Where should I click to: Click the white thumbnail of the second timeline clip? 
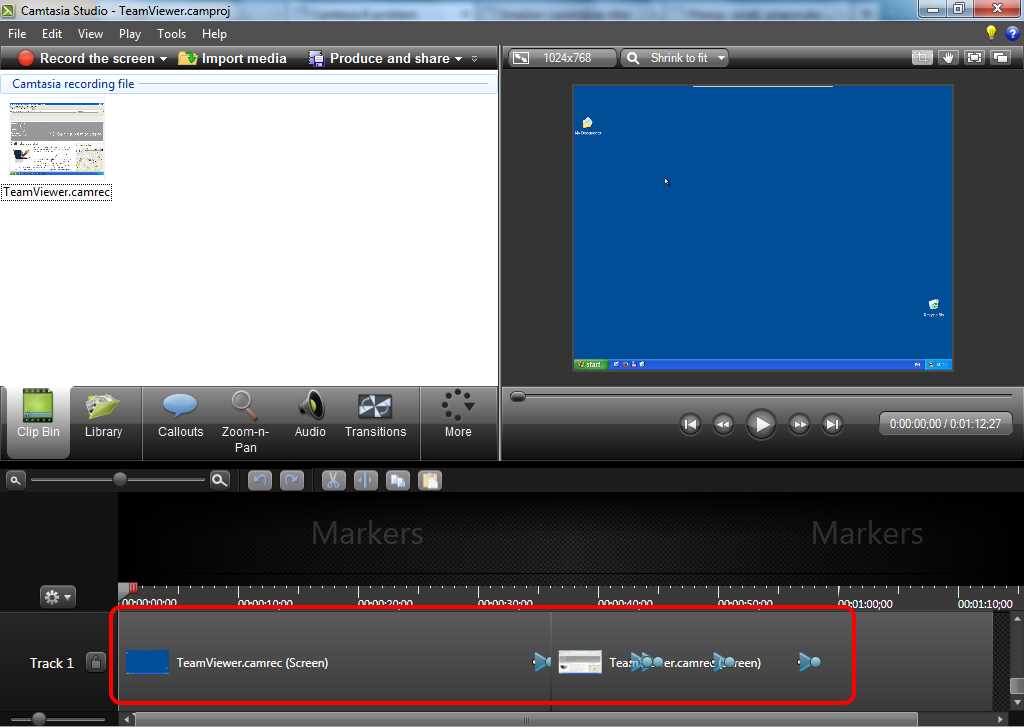pos(580,662)
